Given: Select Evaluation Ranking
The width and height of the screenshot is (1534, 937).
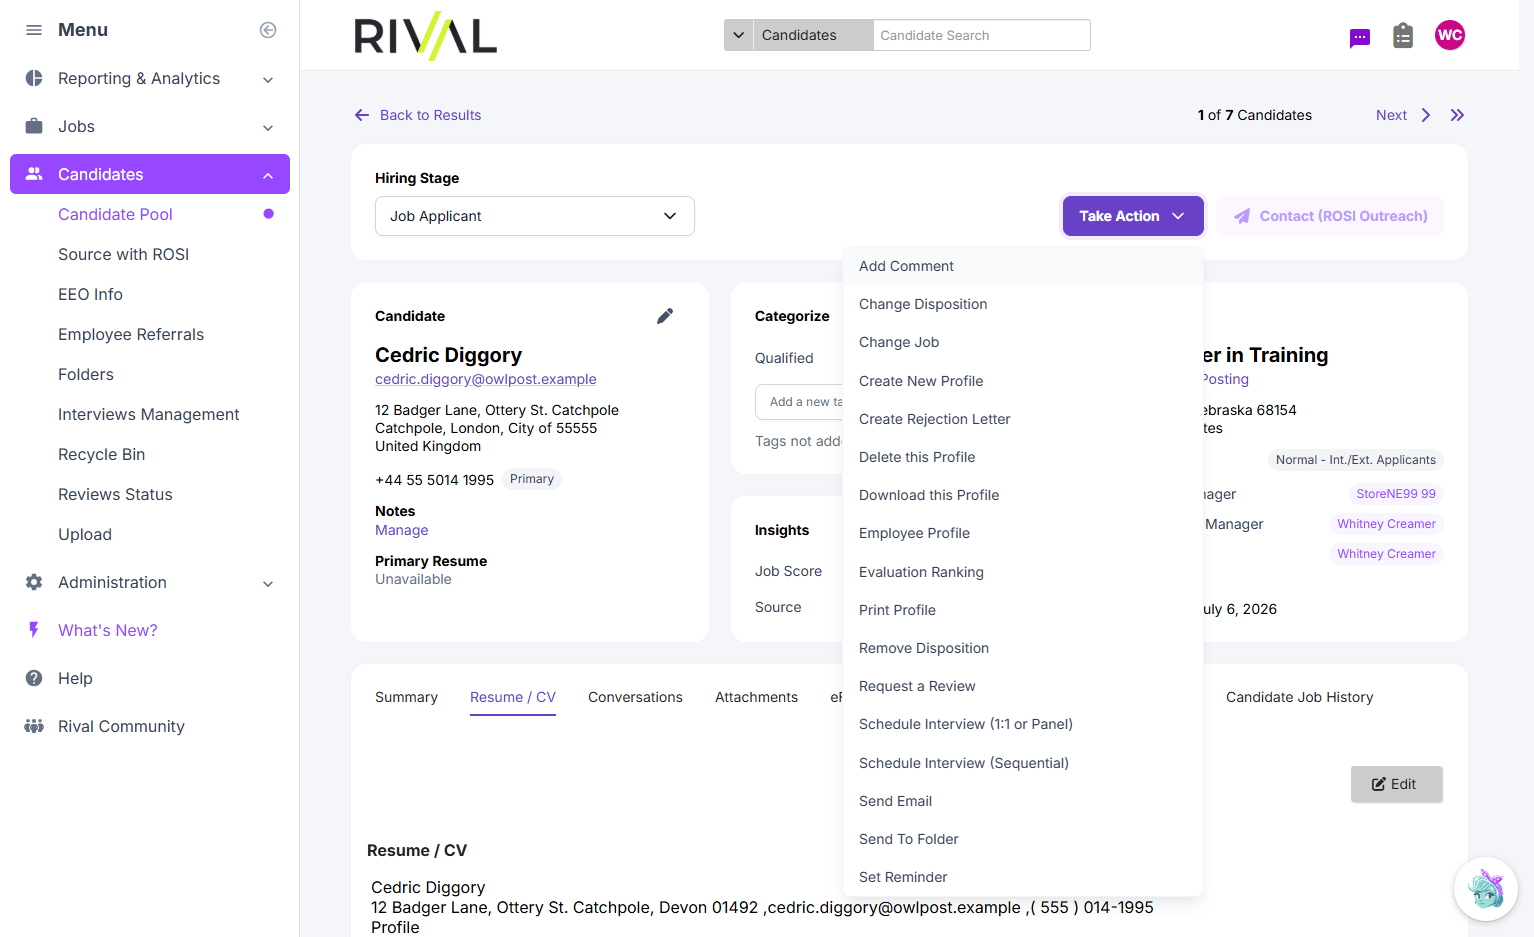Looking at the screenshot, I should pos(1023,572).
